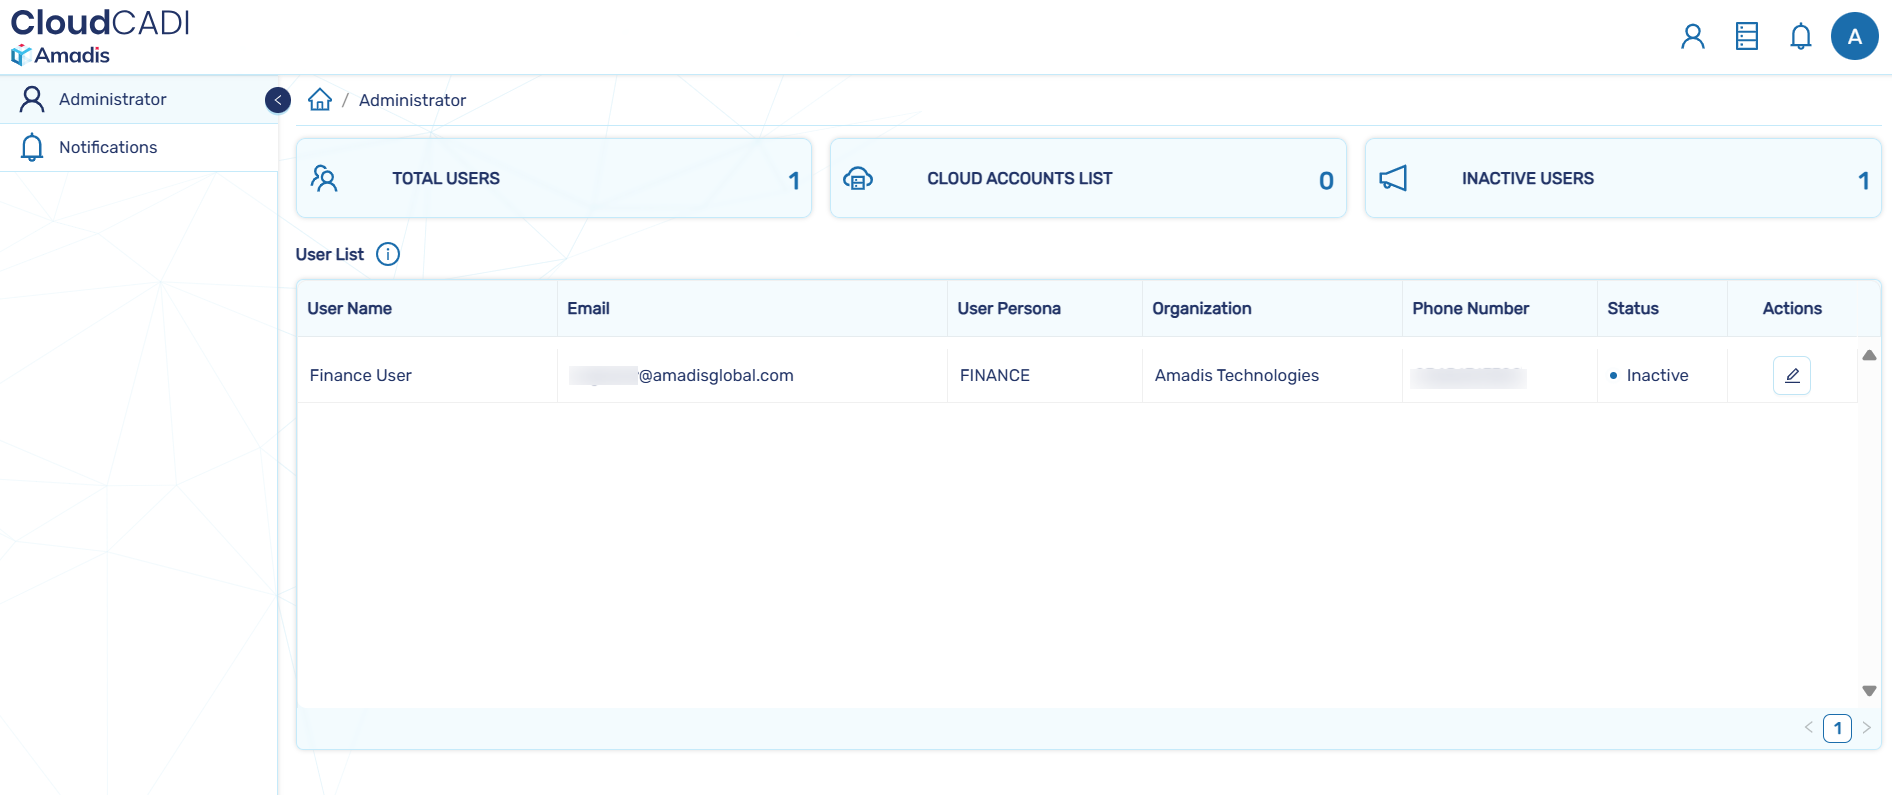Screen dimensions: 1892x795
Task: Click the User List info icon
Action: click(x=388, y=254)
